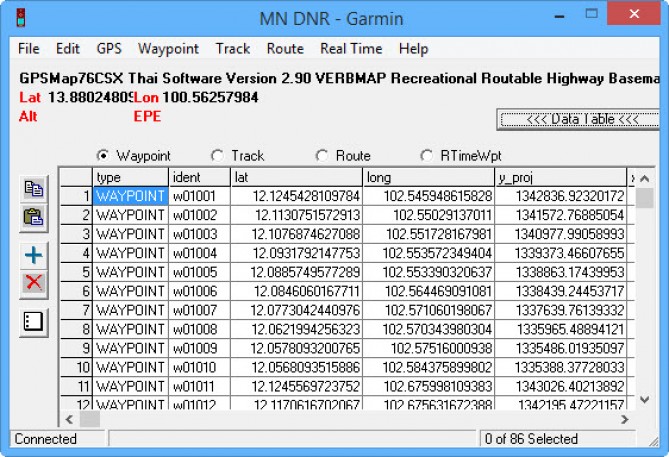Screen dimensions: 669x457
Task: Select the Track radio button
Action: click(217, 155)
